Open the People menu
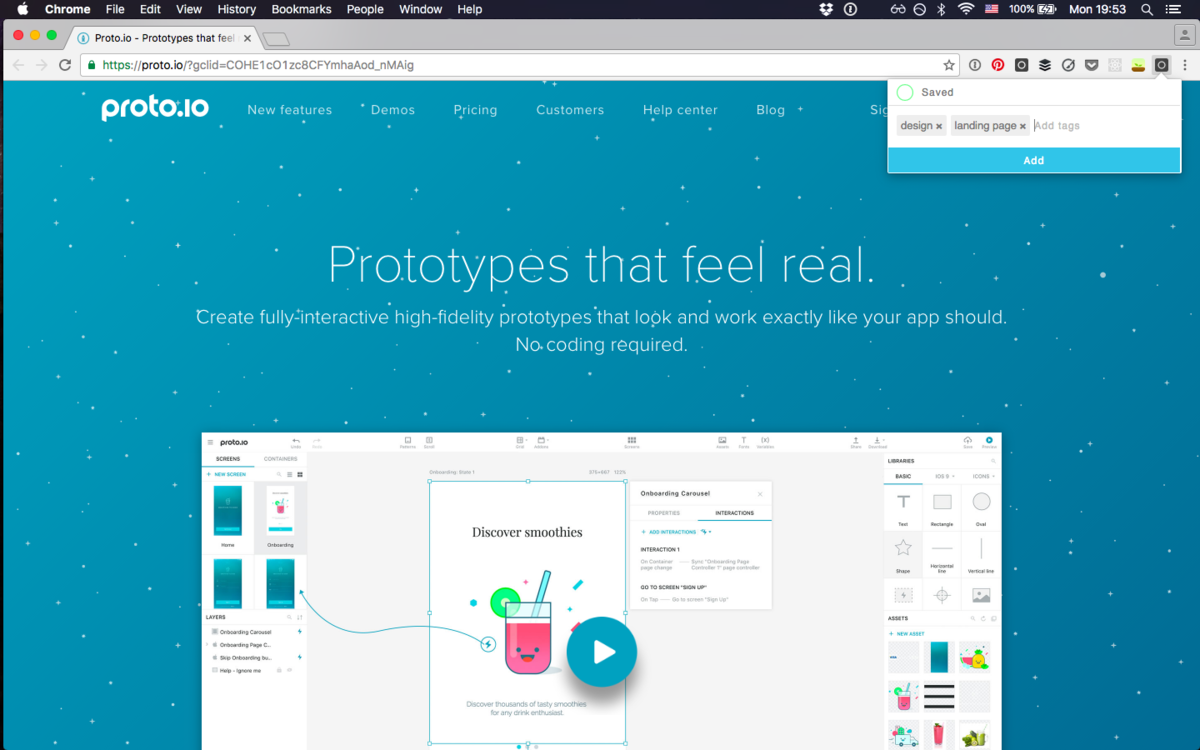Screen dimensions: 1200x750 click(365, 9)
